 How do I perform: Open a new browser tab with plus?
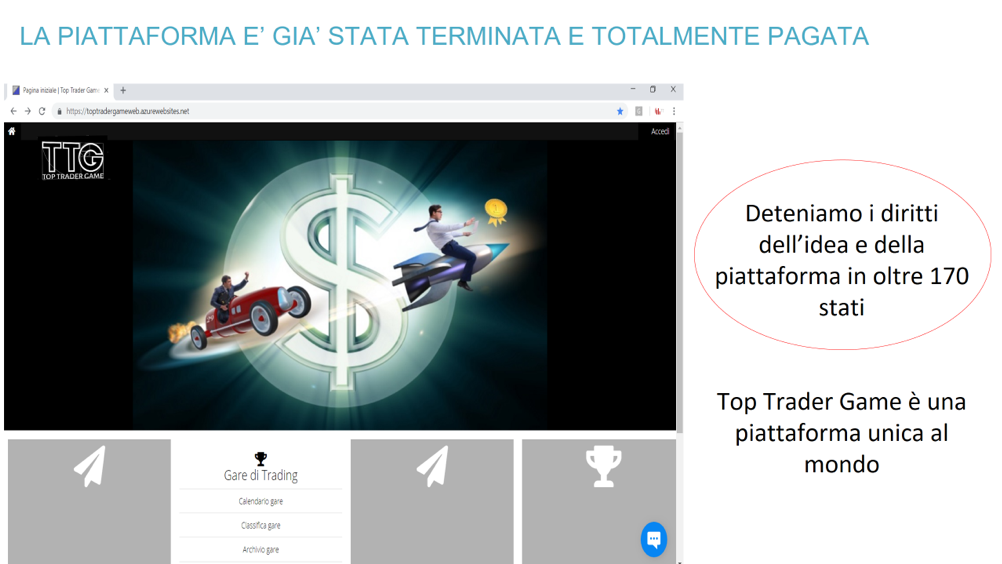[x=123, y=90]
